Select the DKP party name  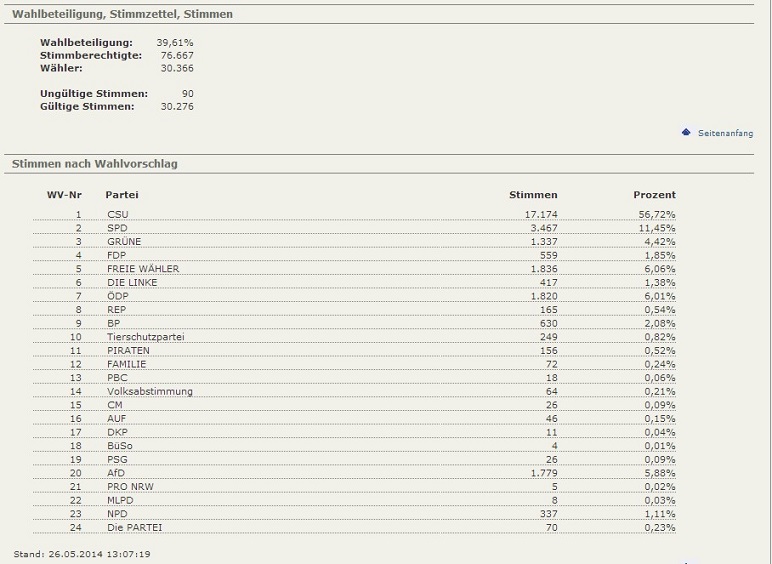(x=117, y=433)
